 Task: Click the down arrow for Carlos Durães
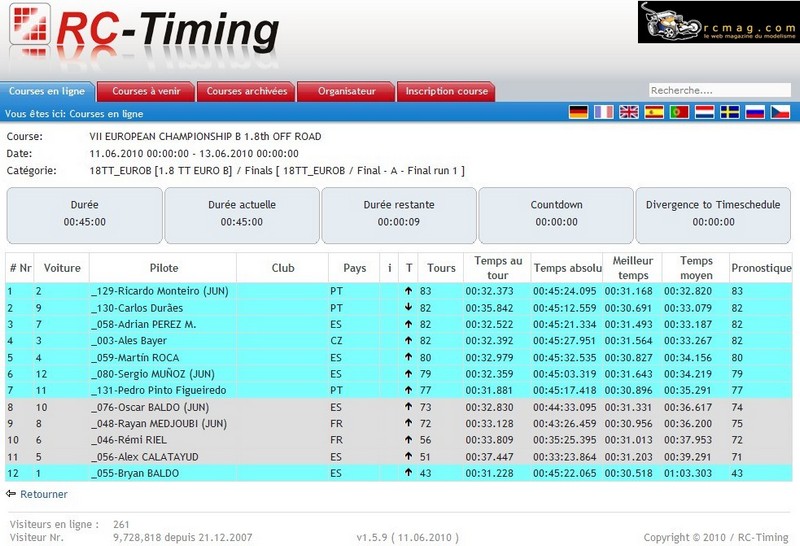[x=408, y=307]
